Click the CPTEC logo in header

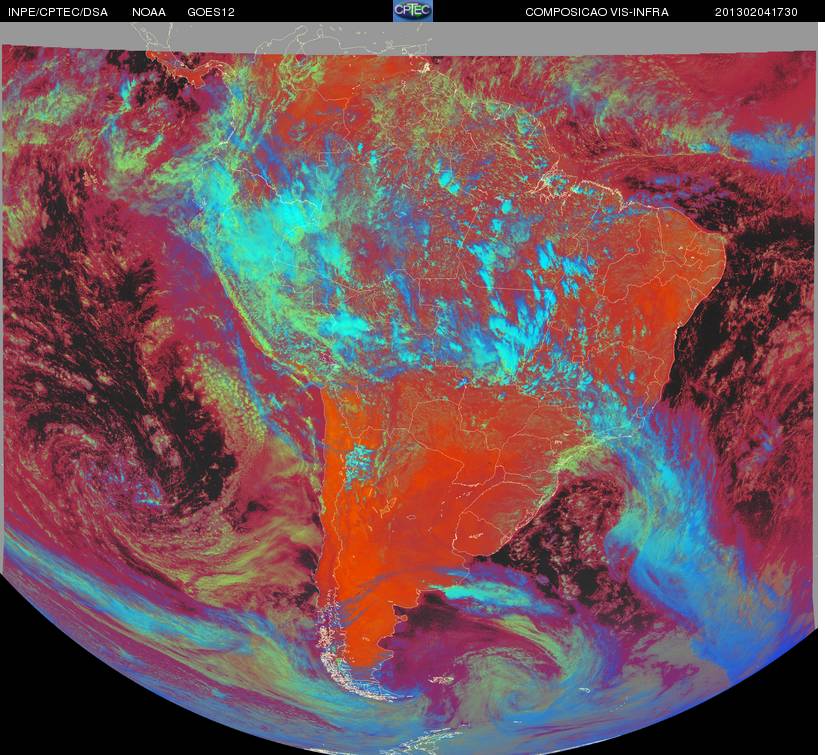coord(413,11)
